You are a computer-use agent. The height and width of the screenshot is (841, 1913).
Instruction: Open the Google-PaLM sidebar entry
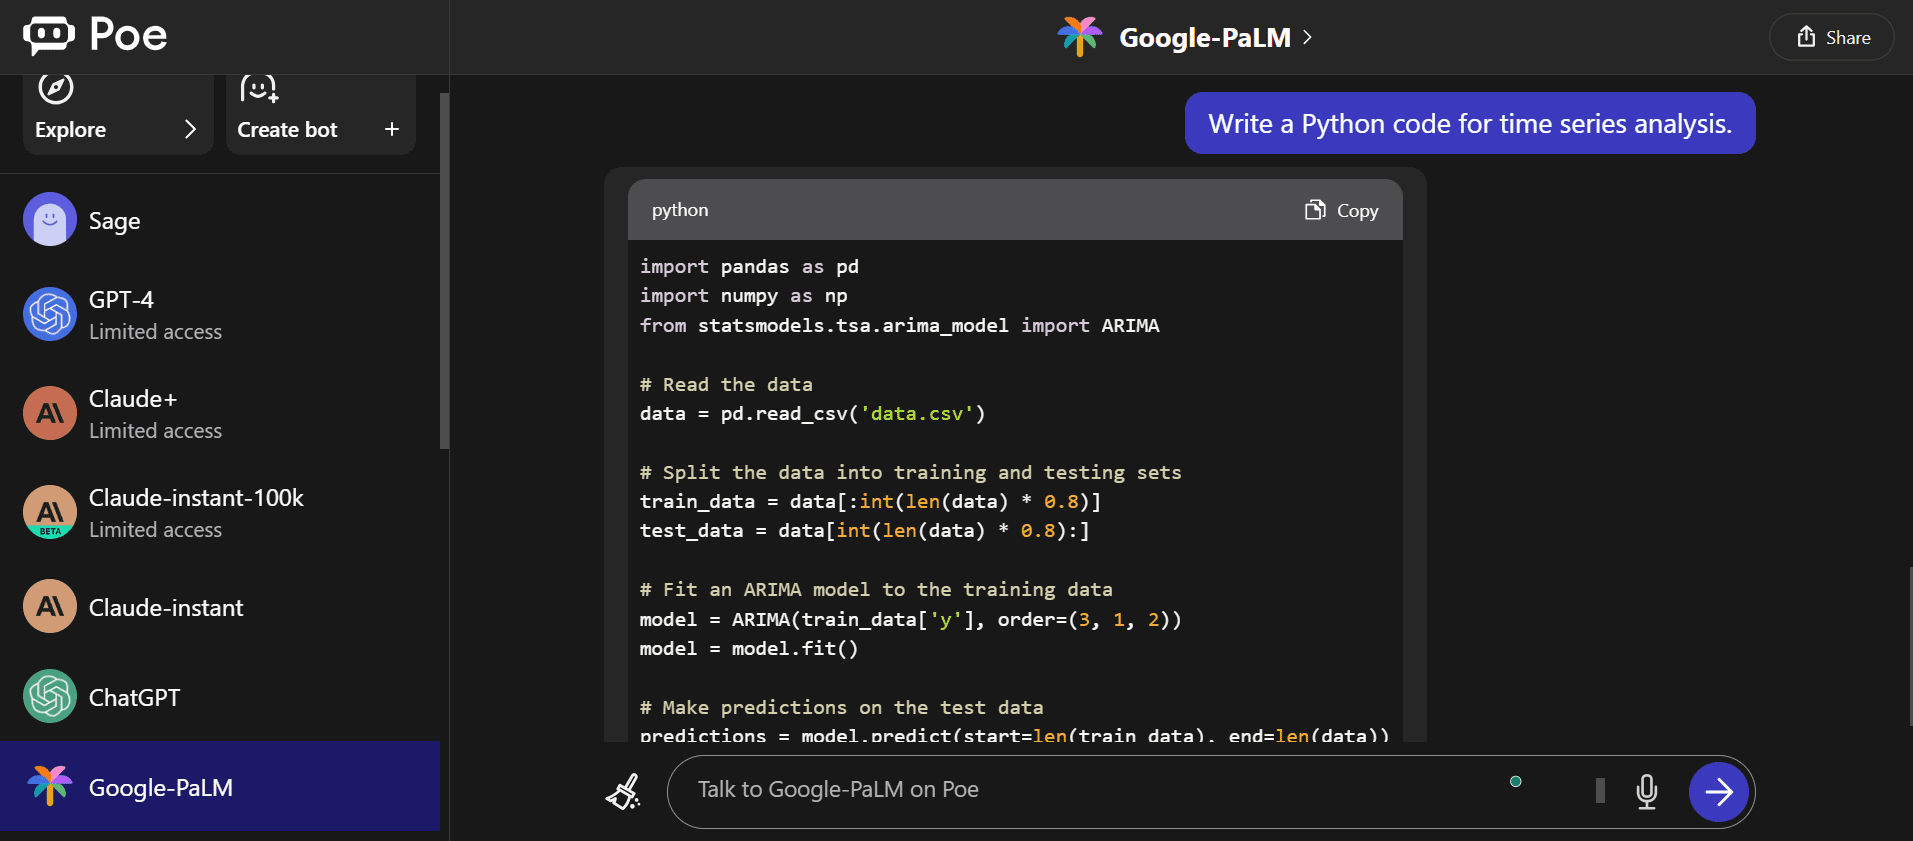point(220,786)
